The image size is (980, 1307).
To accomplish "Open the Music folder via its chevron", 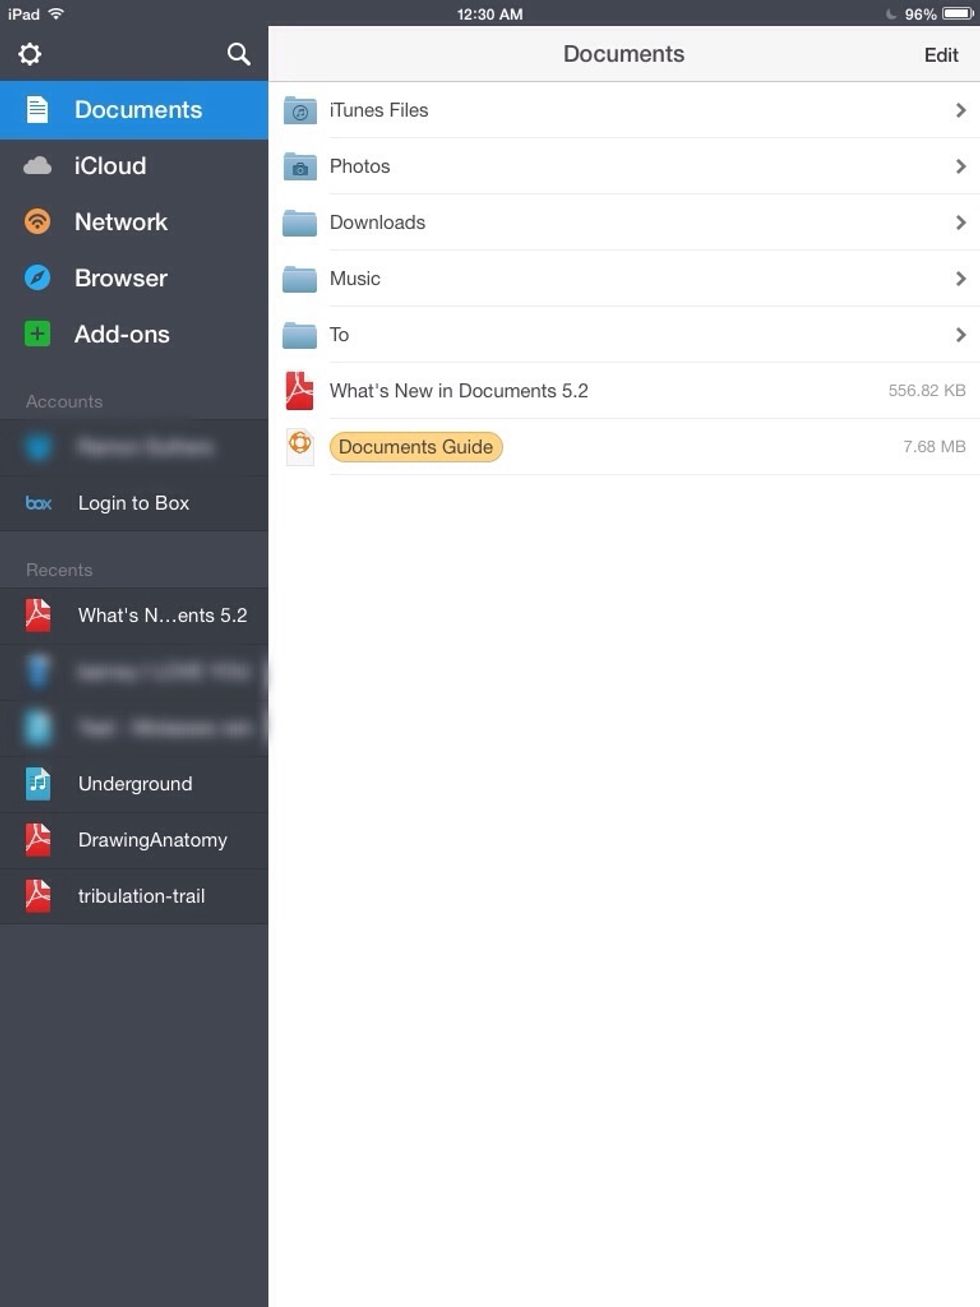I will click(x=962, y=278).
